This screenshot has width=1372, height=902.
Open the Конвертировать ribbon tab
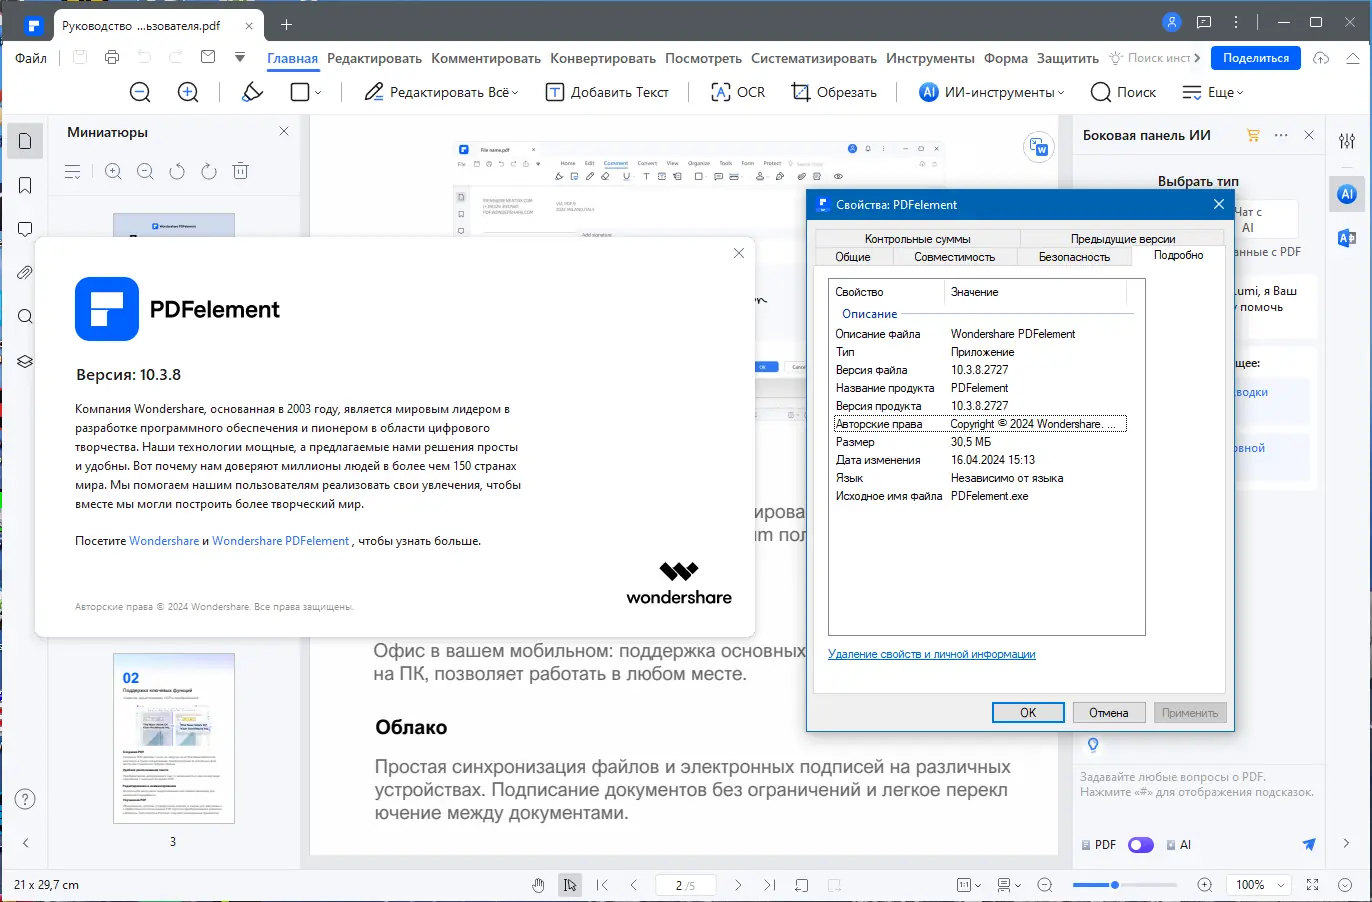pyautogui.click(x=603, y=58)
